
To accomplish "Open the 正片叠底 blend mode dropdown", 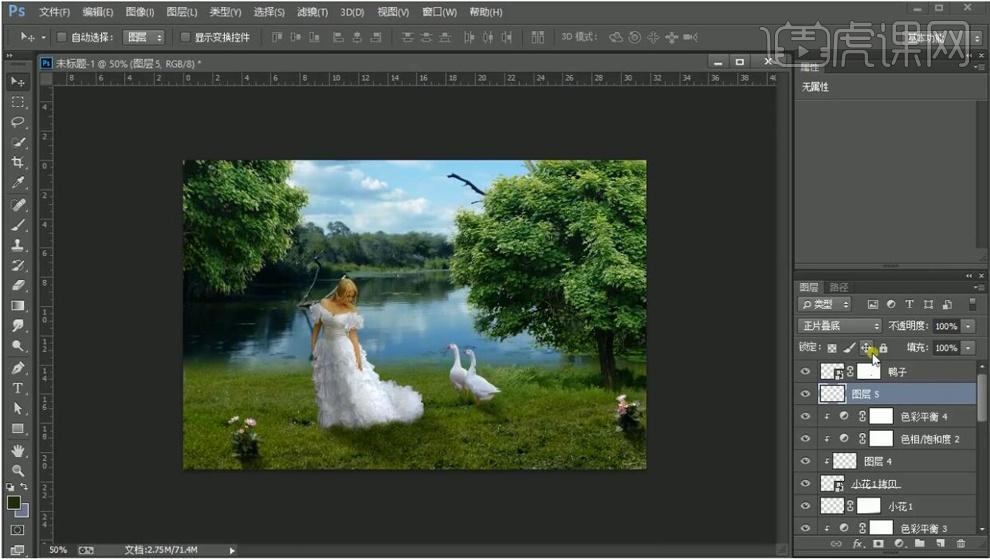I will pos(839,326).
